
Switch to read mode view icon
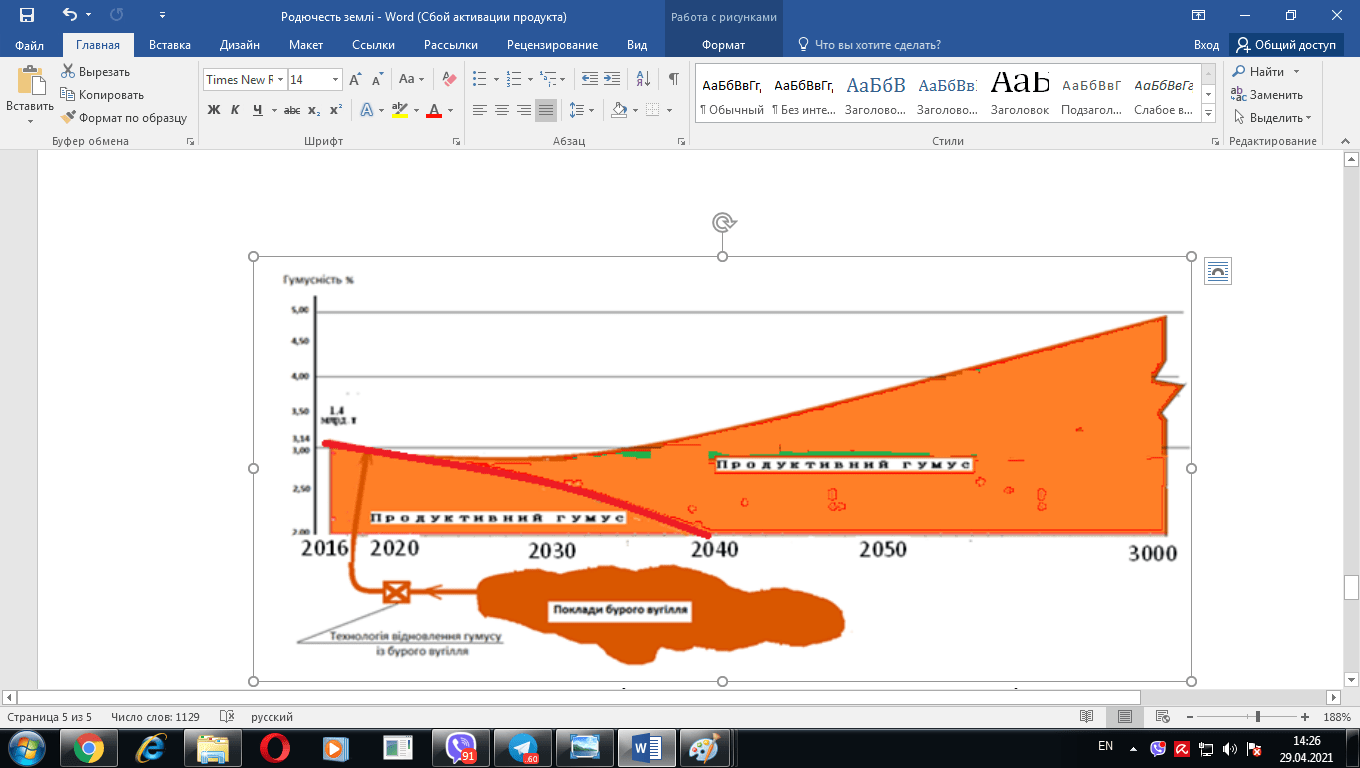1087,717
